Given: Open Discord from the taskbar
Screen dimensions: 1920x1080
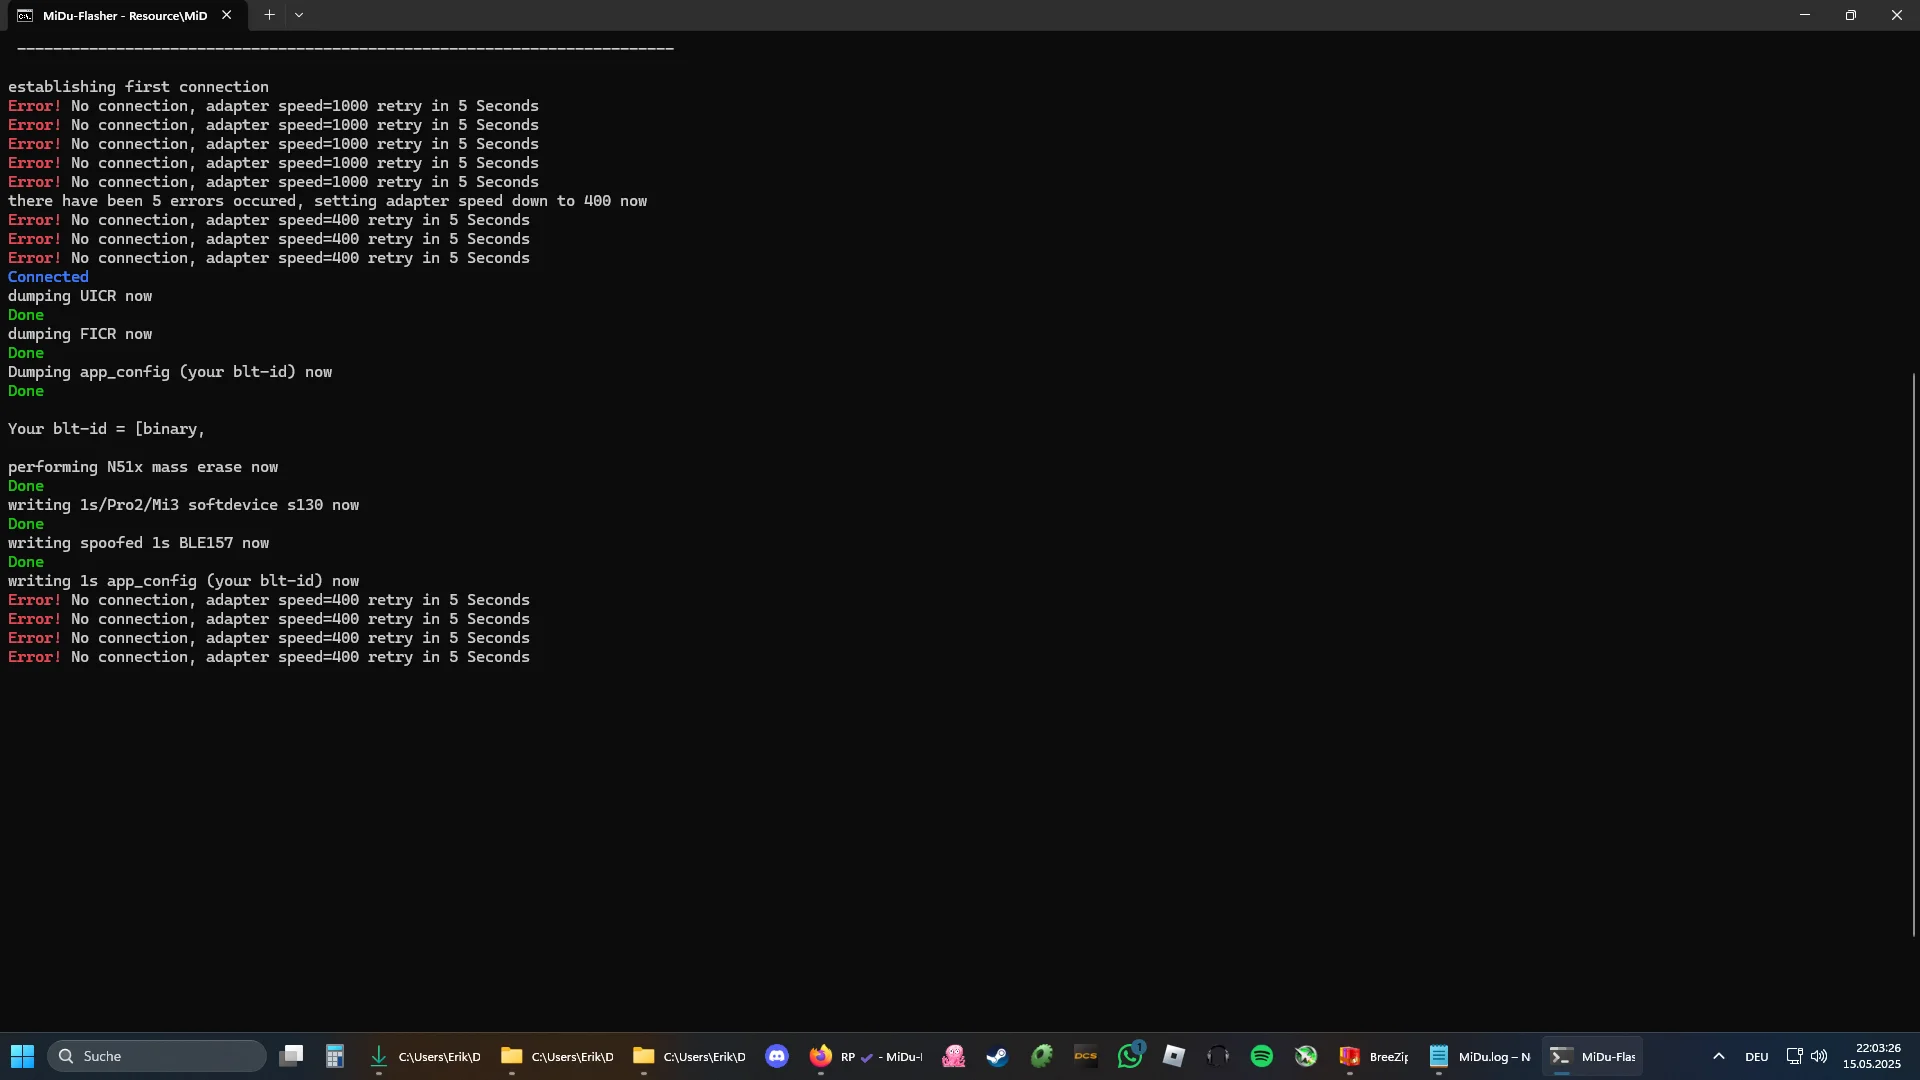Looking at the screenshot, I should (x=777, y=1056).
